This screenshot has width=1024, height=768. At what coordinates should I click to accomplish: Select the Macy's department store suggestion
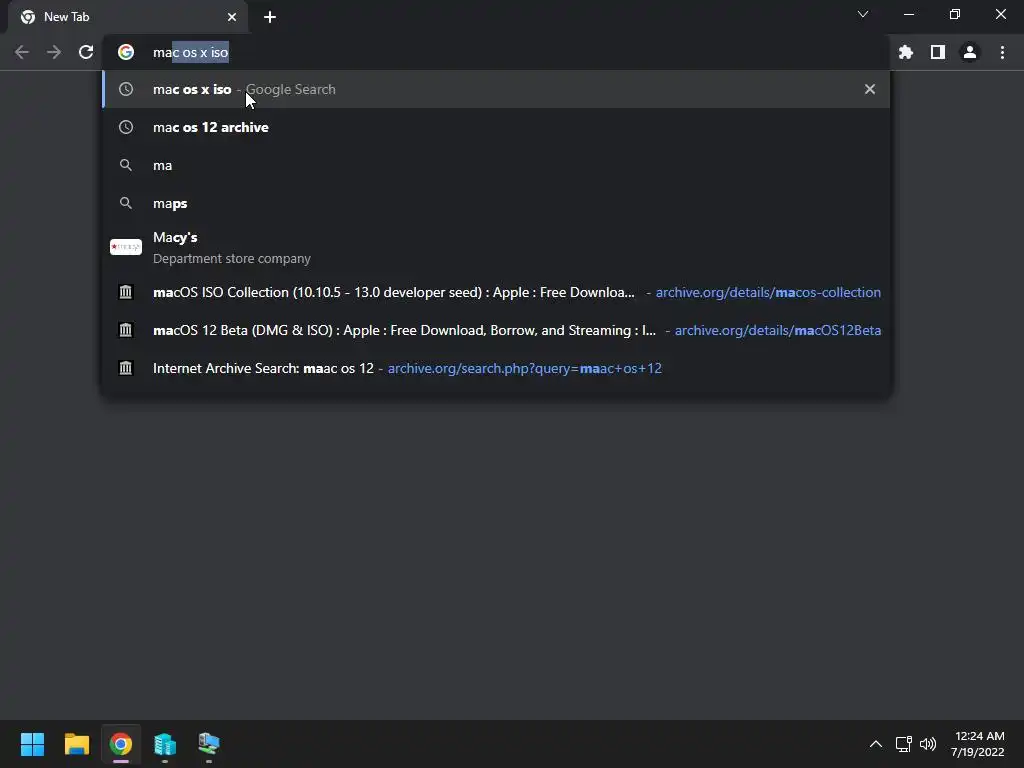(x=496, y=248)
